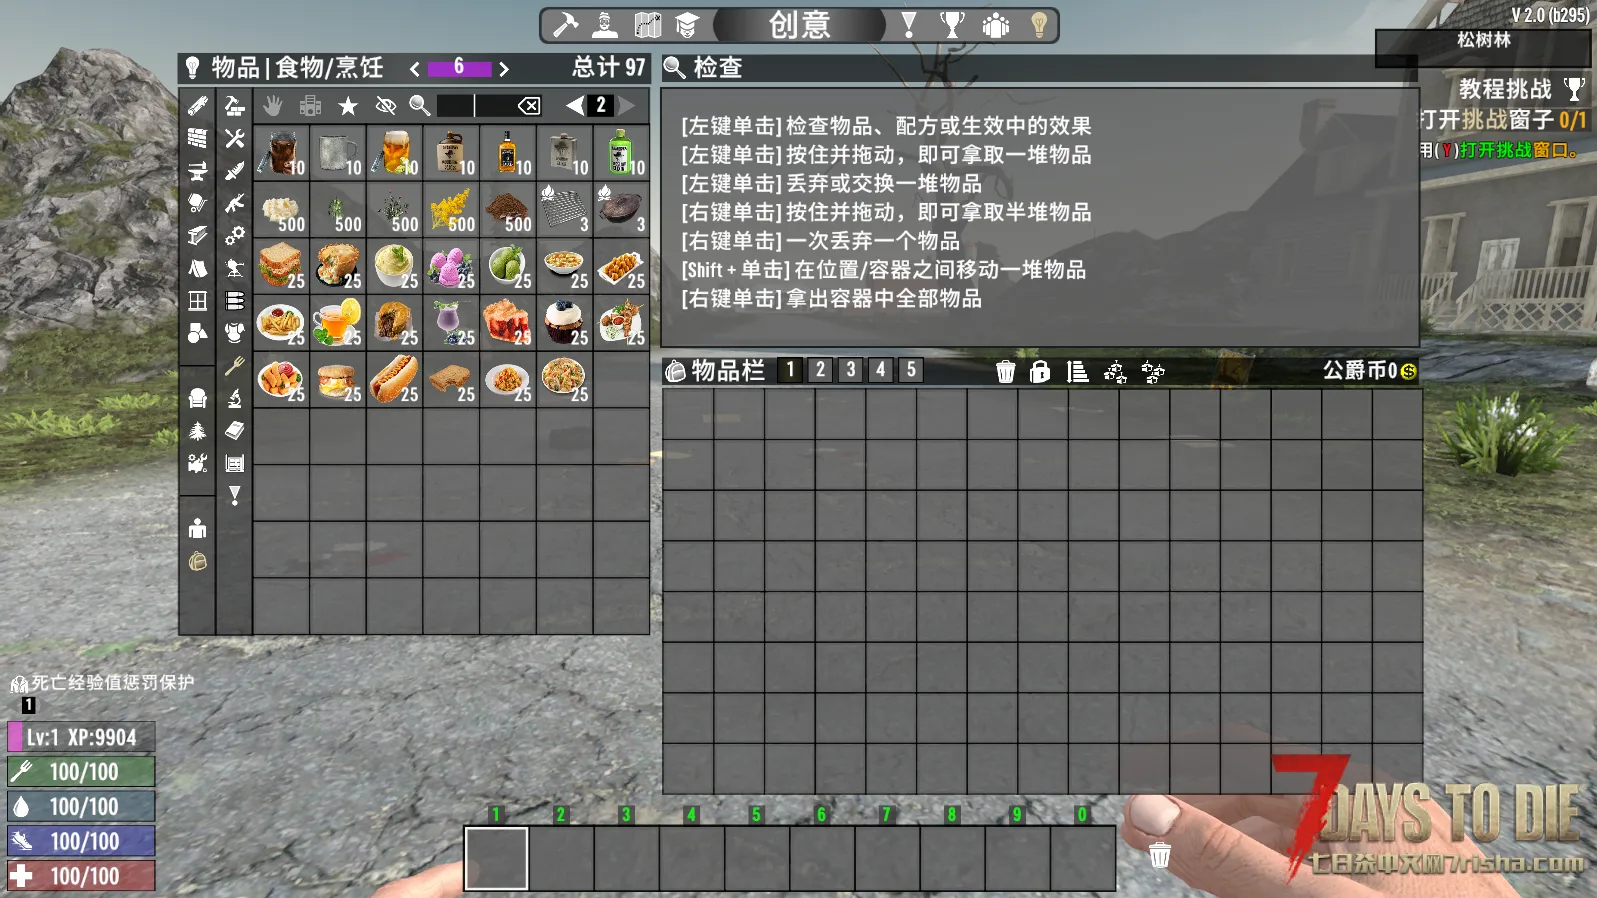Screen dimensions: 1597x898
Task: Select the bullets ammo category
Action: [x=234, y=301]
